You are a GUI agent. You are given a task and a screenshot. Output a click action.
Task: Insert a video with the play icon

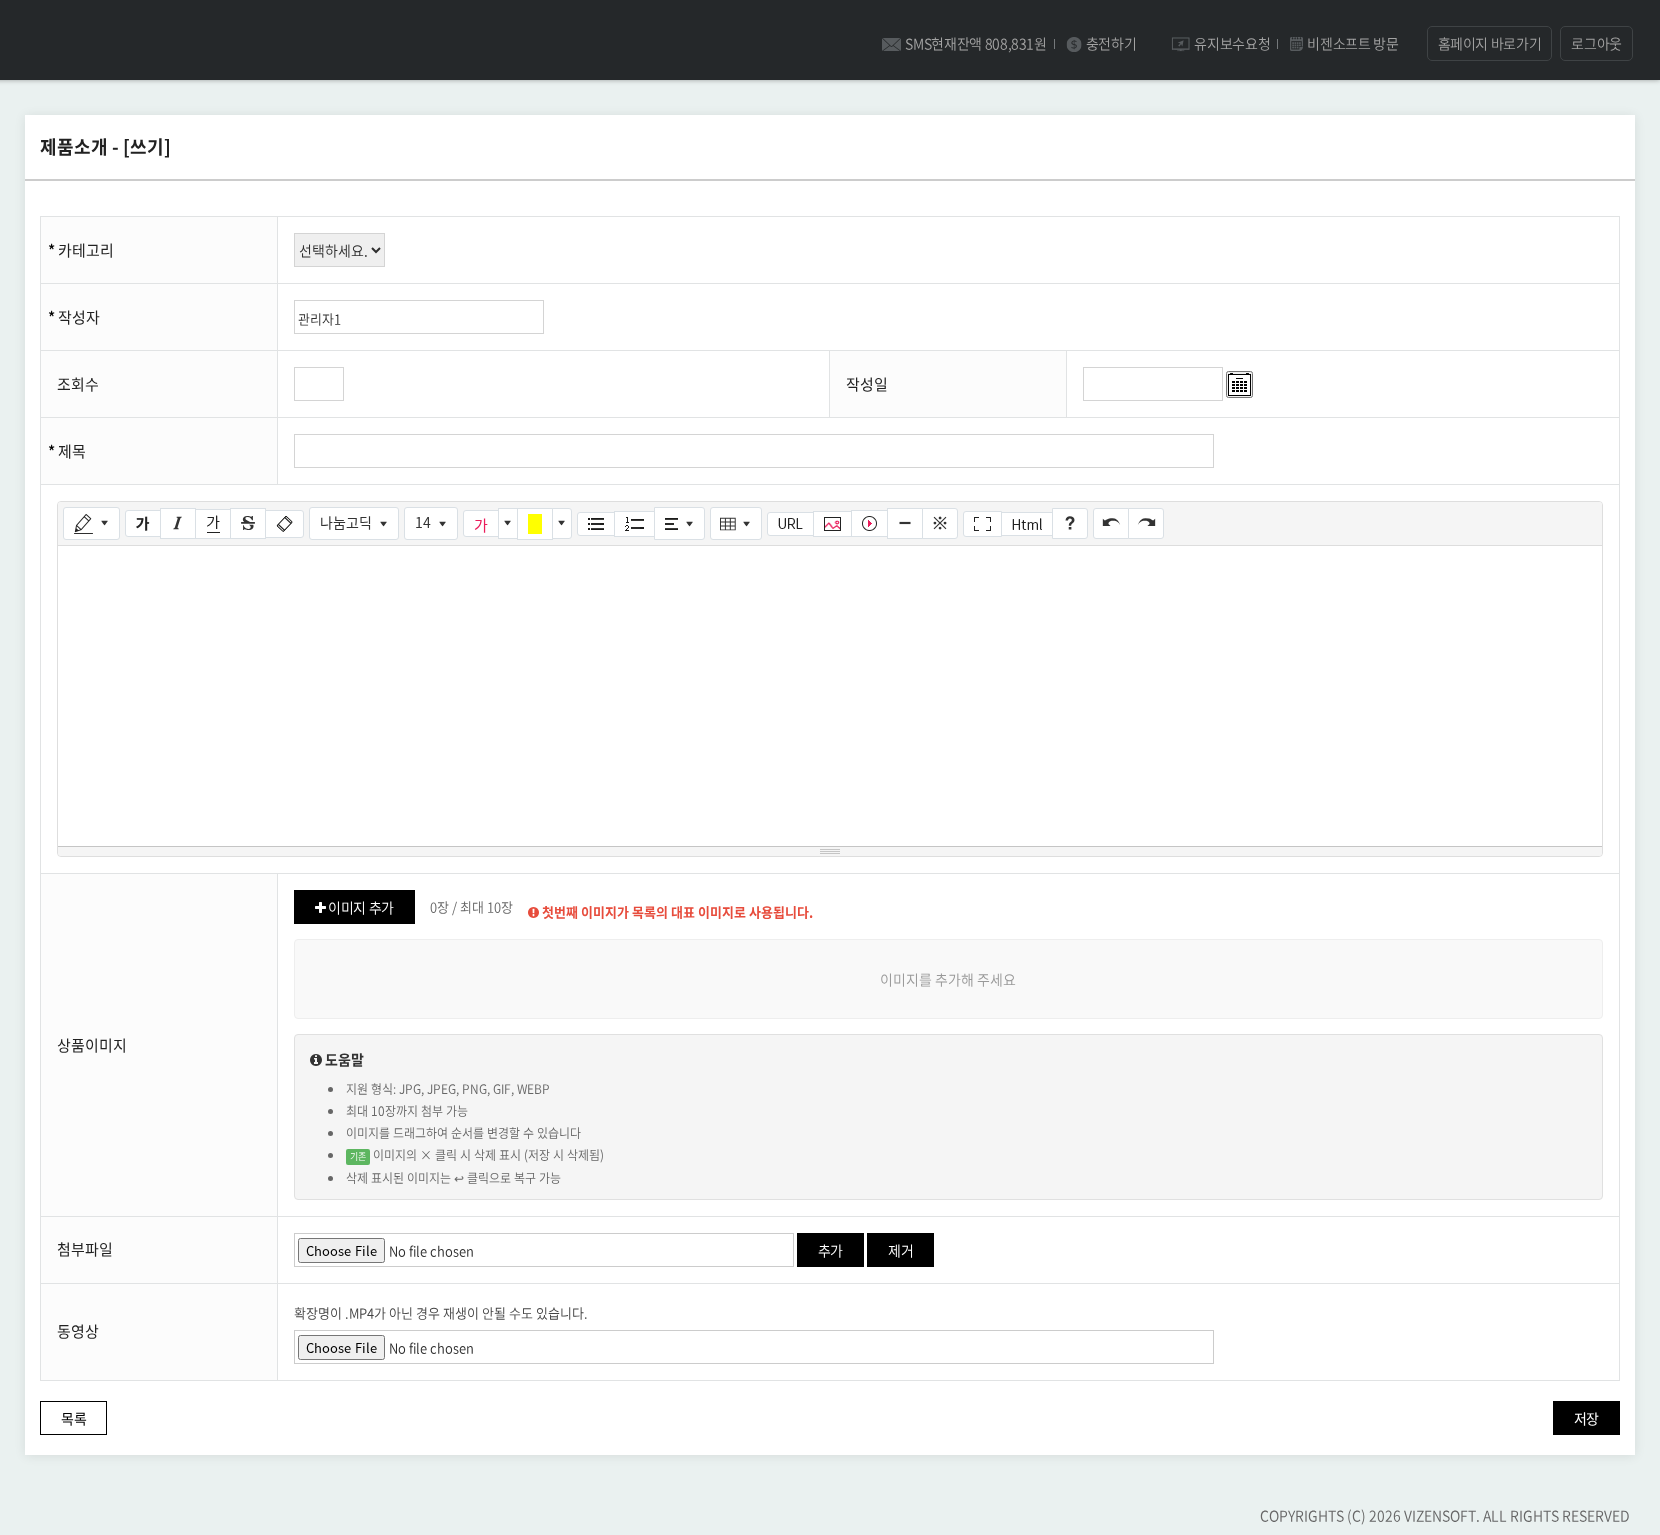pos(869,524)
